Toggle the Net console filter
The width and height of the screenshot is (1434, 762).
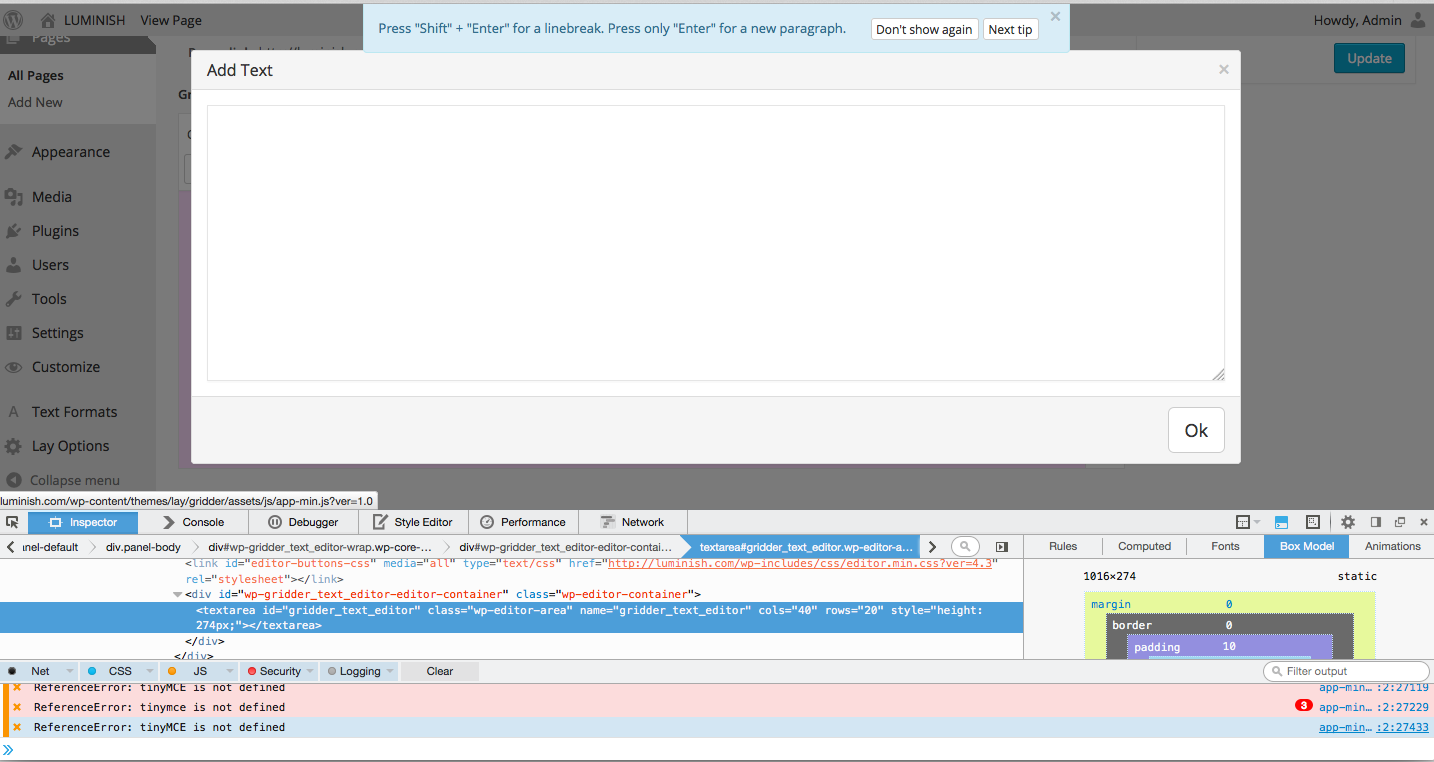pos(41,670)
